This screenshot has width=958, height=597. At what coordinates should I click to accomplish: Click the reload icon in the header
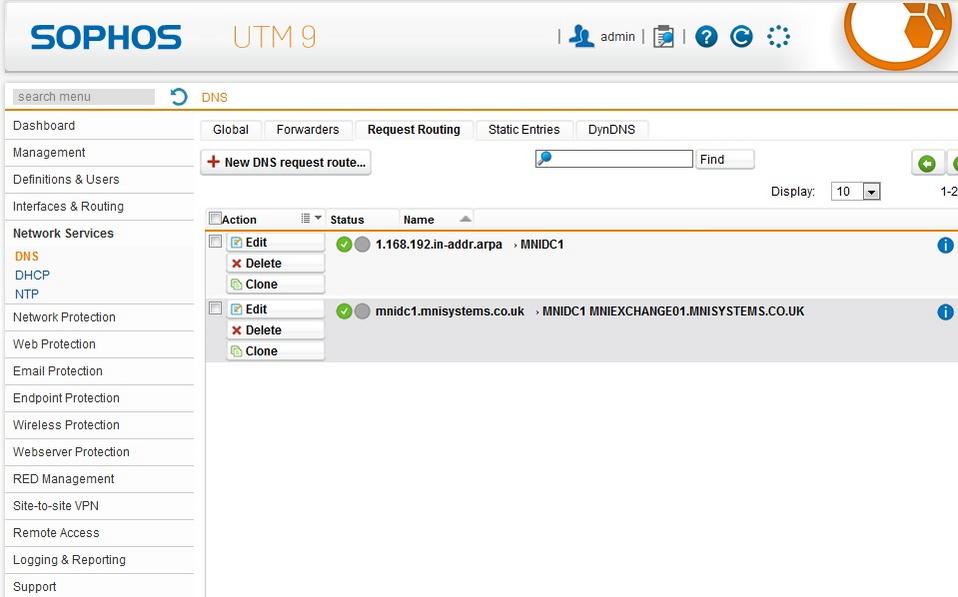tap(741, 37)
